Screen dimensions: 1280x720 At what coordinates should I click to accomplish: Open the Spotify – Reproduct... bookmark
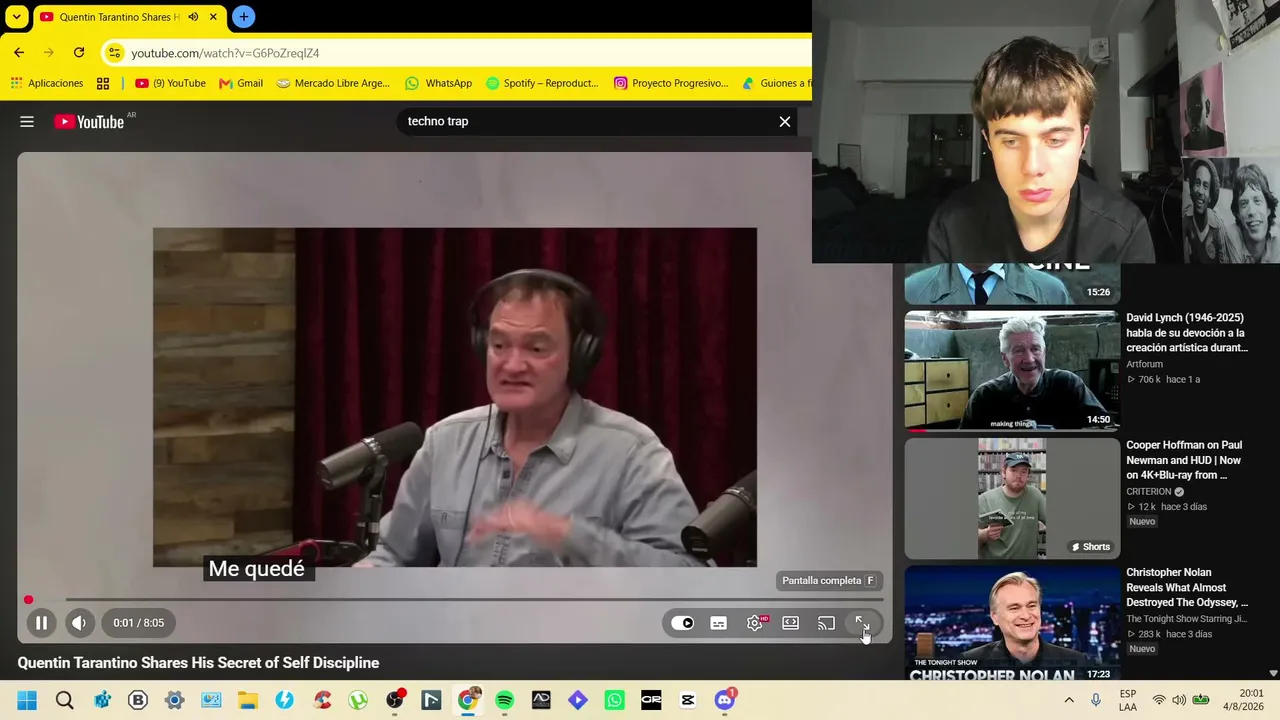(541, 83)
